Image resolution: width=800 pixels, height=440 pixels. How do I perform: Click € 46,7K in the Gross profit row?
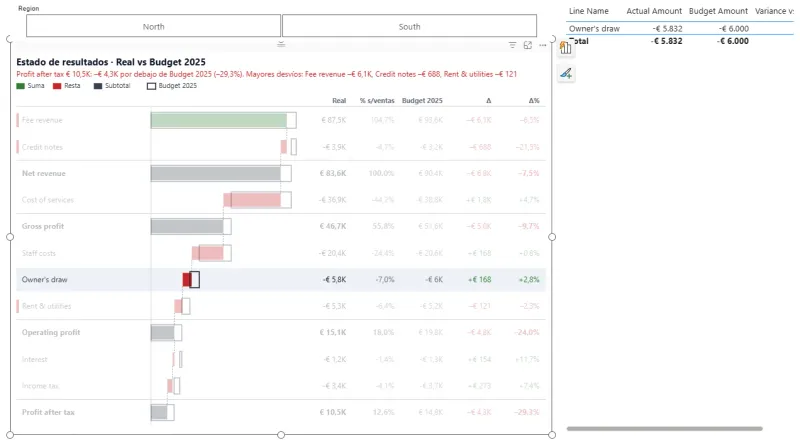tap(333, 226)
